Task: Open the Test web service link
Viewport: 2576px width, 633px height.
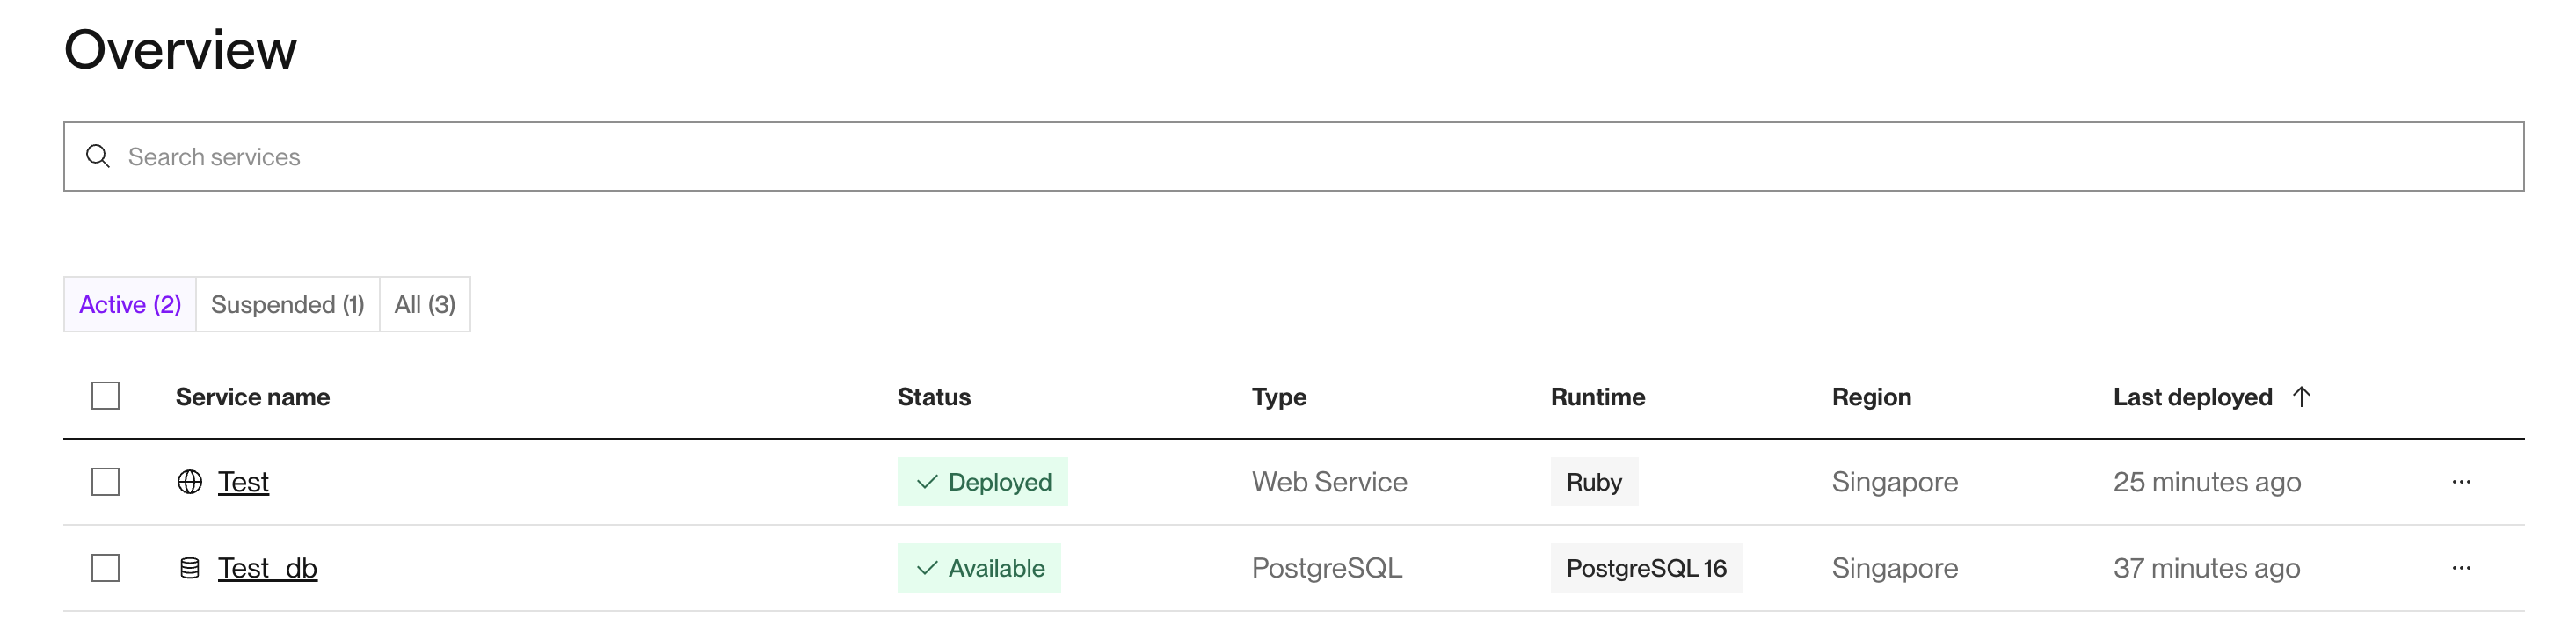Action: click(x=243, y=482)
